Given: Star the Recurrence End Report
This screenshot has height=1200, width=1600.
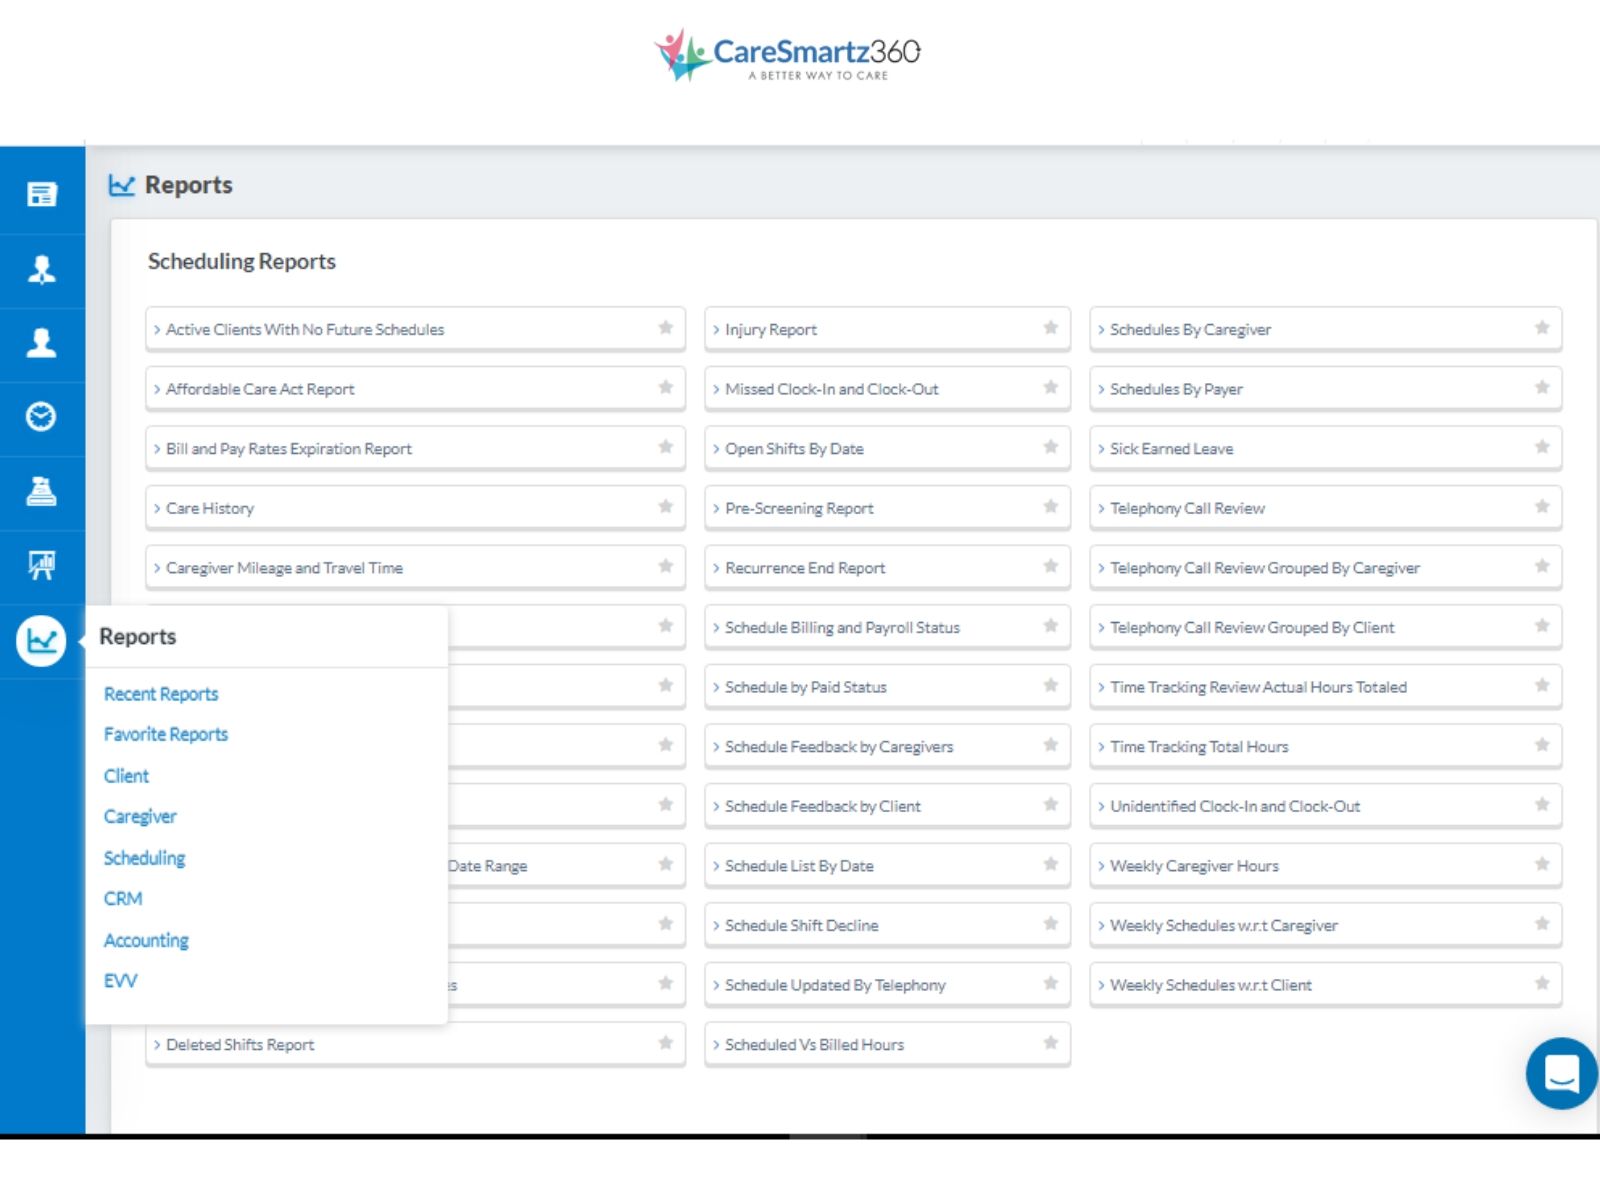Looking at the screenshot, I should coord(1051,566).
